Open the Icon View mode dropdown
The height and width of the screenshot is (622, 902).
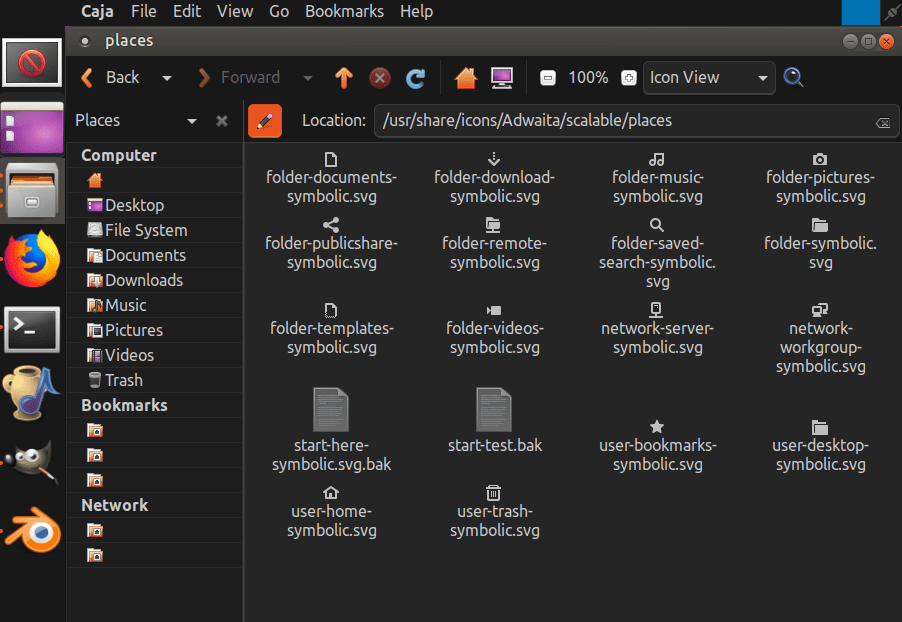pos(709,78)
